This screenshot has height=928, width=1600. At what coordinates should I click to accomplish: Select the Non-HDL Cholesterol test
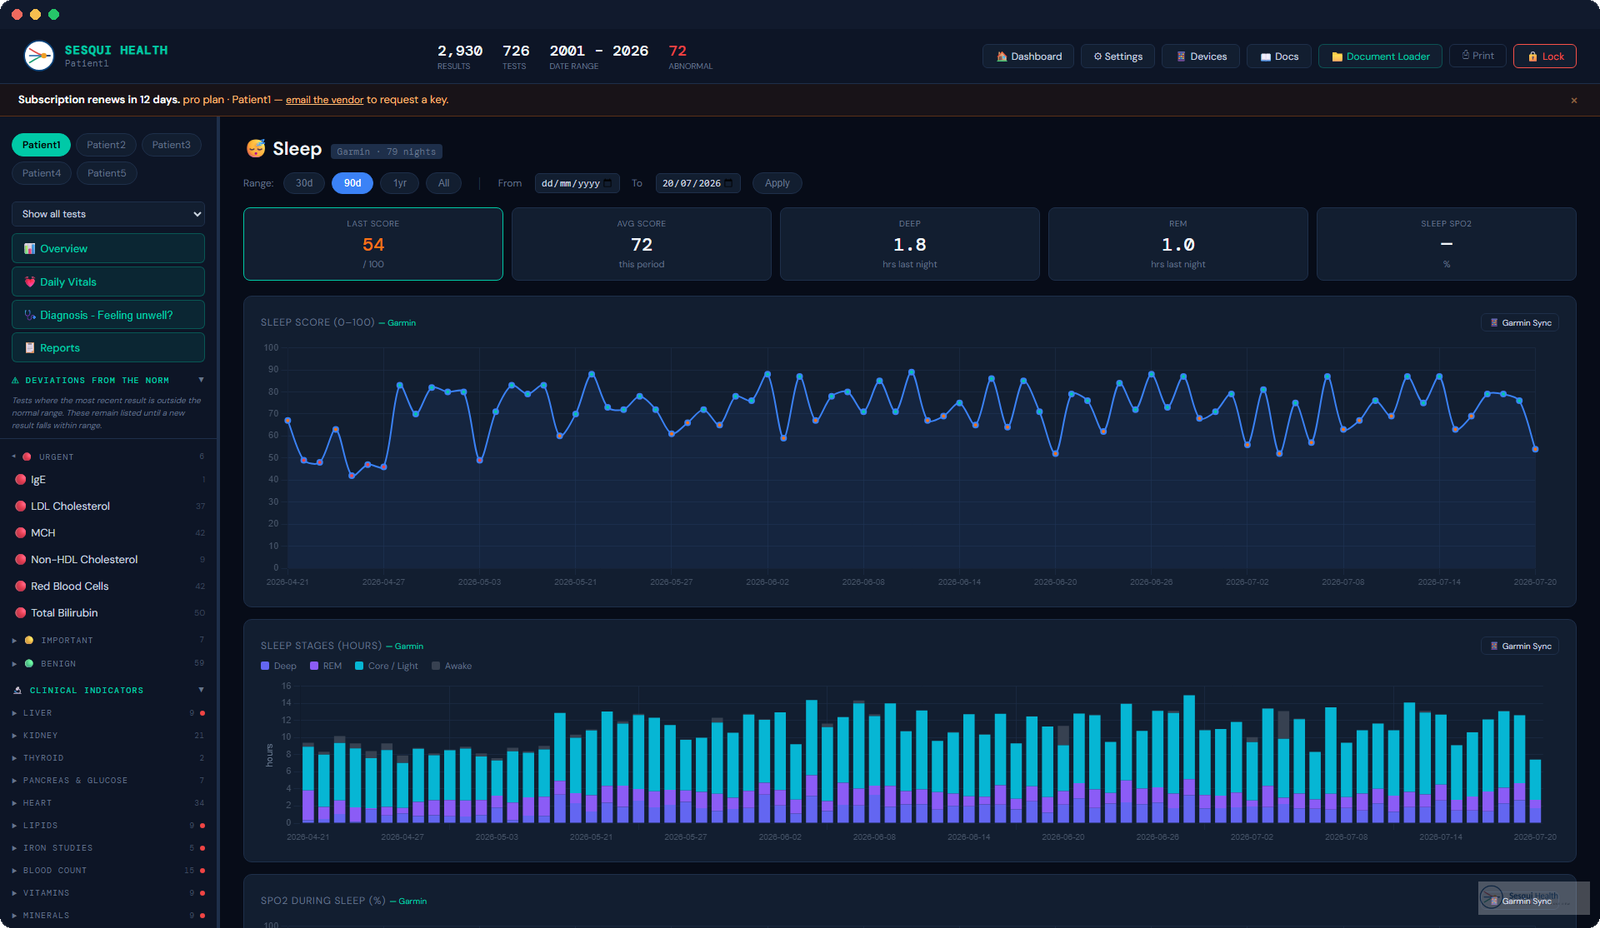click(108, 560)
